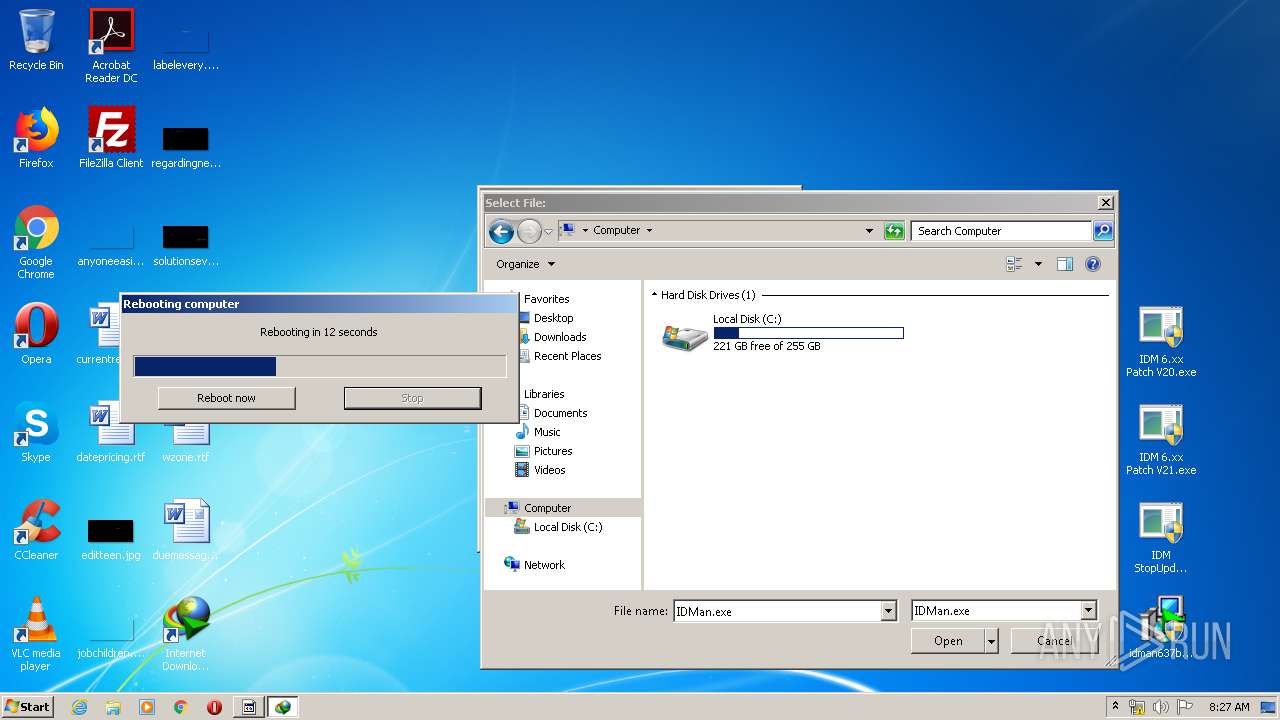1280x720 pixels.
Task: Launch FileZilla Client shortcut
Action: (111, 138)
